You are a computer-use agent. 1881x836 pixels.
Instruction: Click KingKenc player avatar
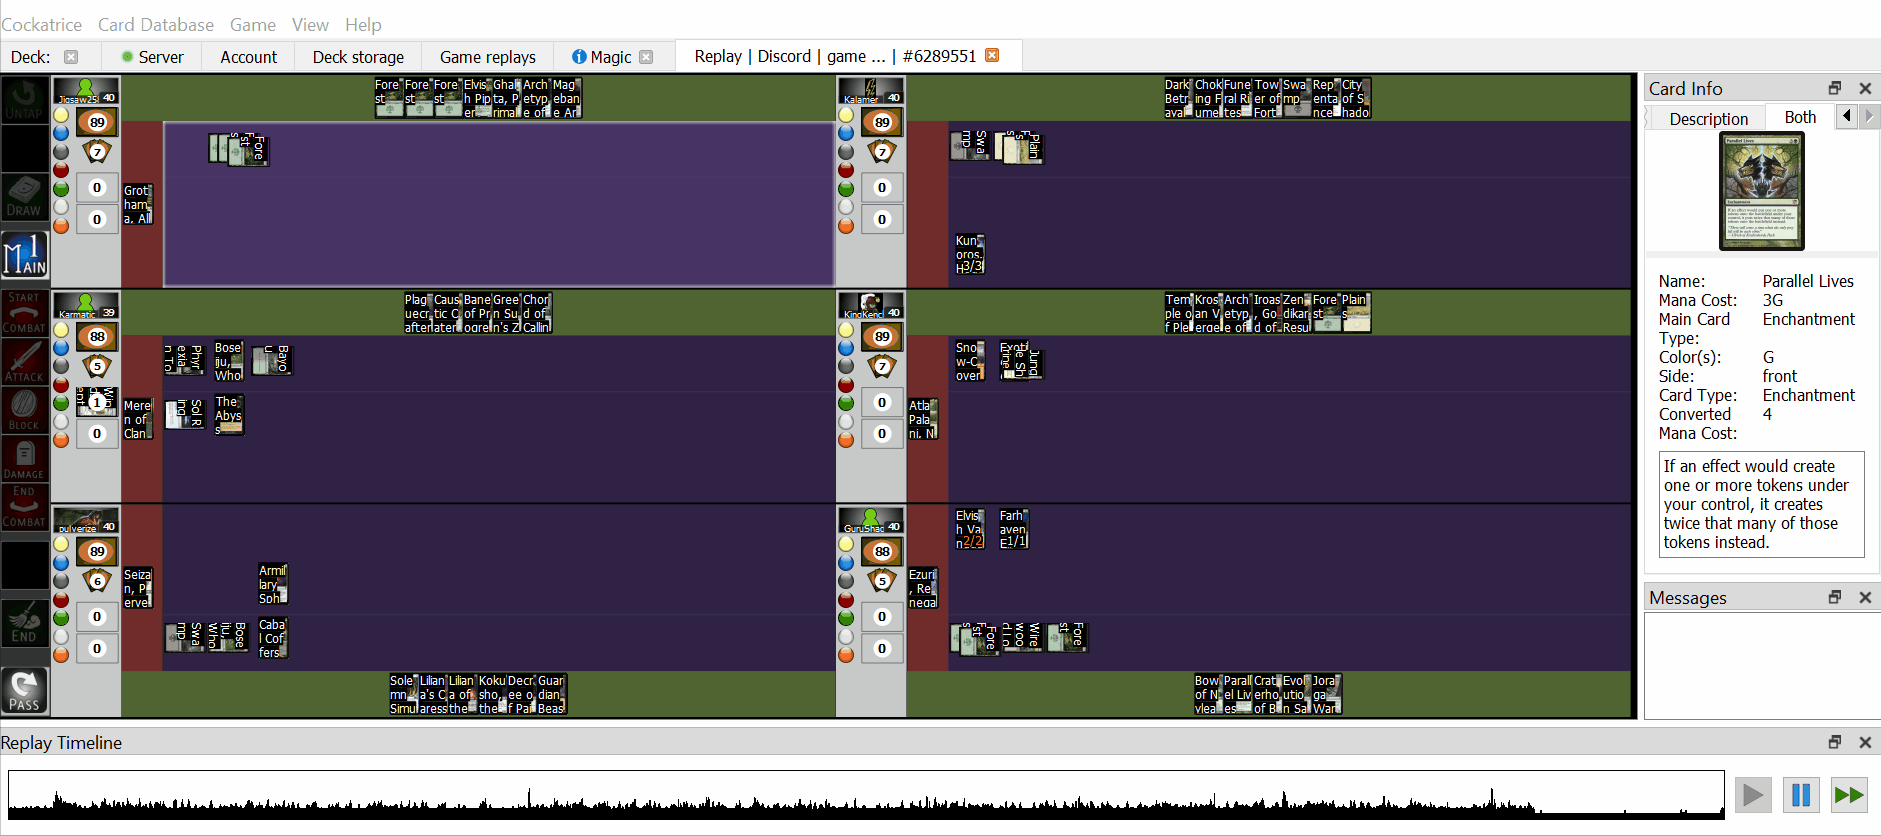871,306
